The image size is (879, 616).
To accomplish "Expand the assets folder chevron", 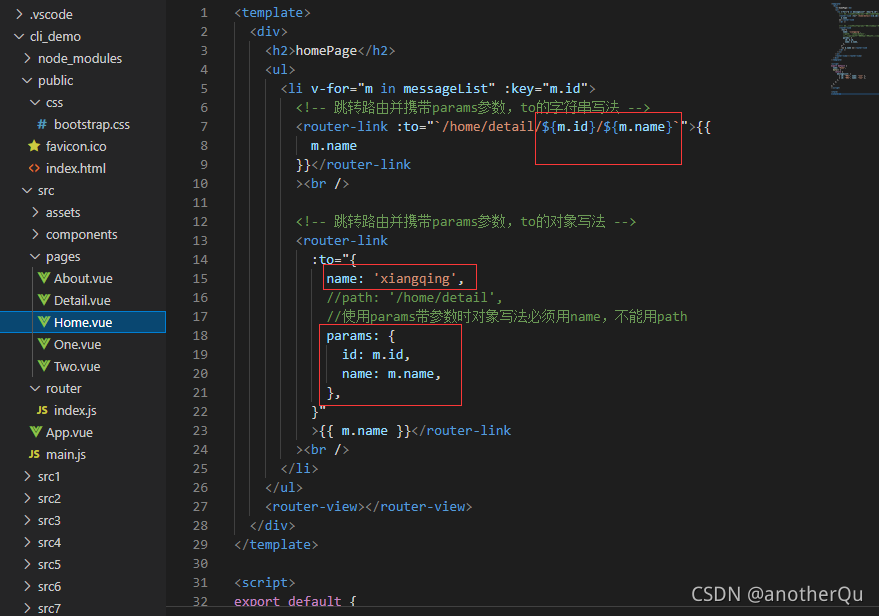I will 35,212.
